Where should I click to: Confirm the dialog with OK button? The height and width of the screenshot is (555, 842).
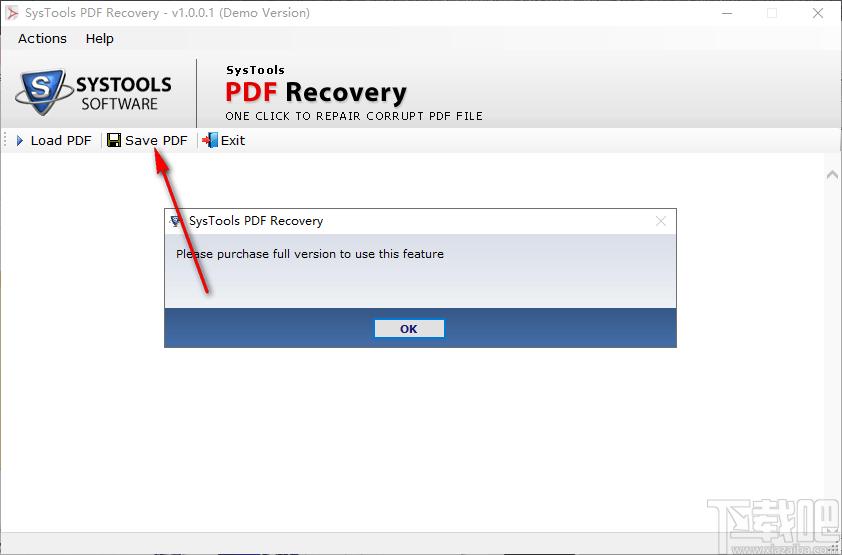pos(409,328)
